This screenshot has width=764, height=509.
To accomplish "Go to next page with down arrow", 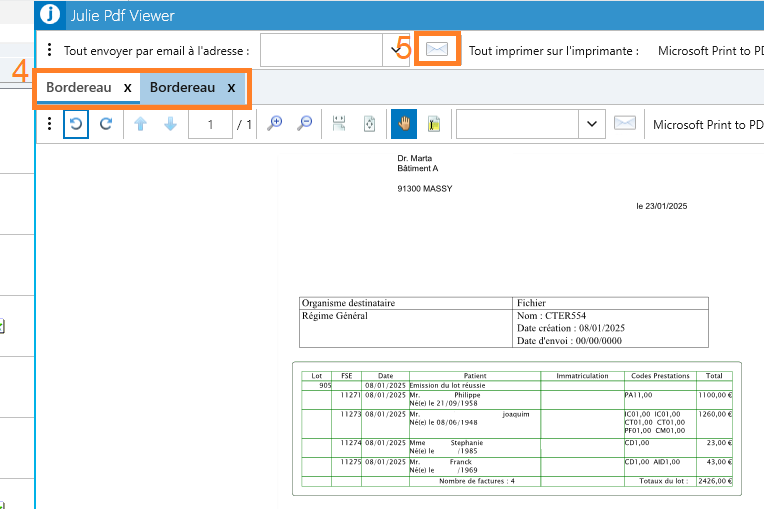I will 170,124.
